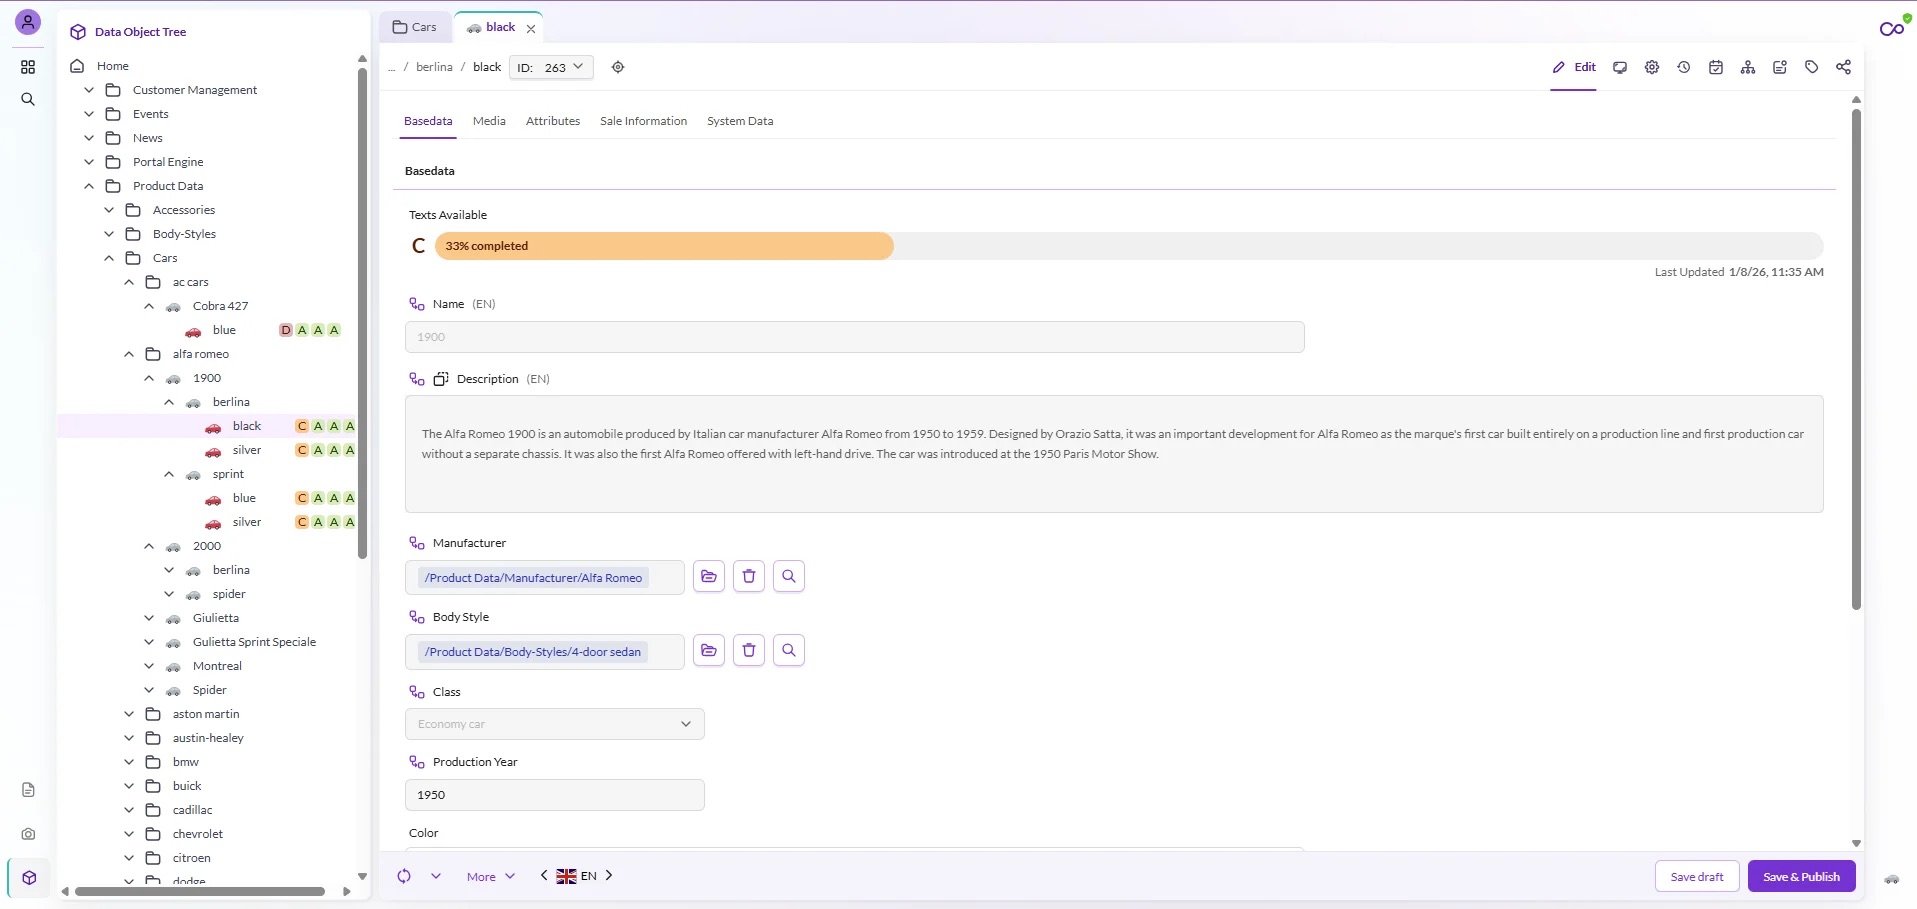
Task: Open folder for Manufacturer relation
Action: click(709, 576)
